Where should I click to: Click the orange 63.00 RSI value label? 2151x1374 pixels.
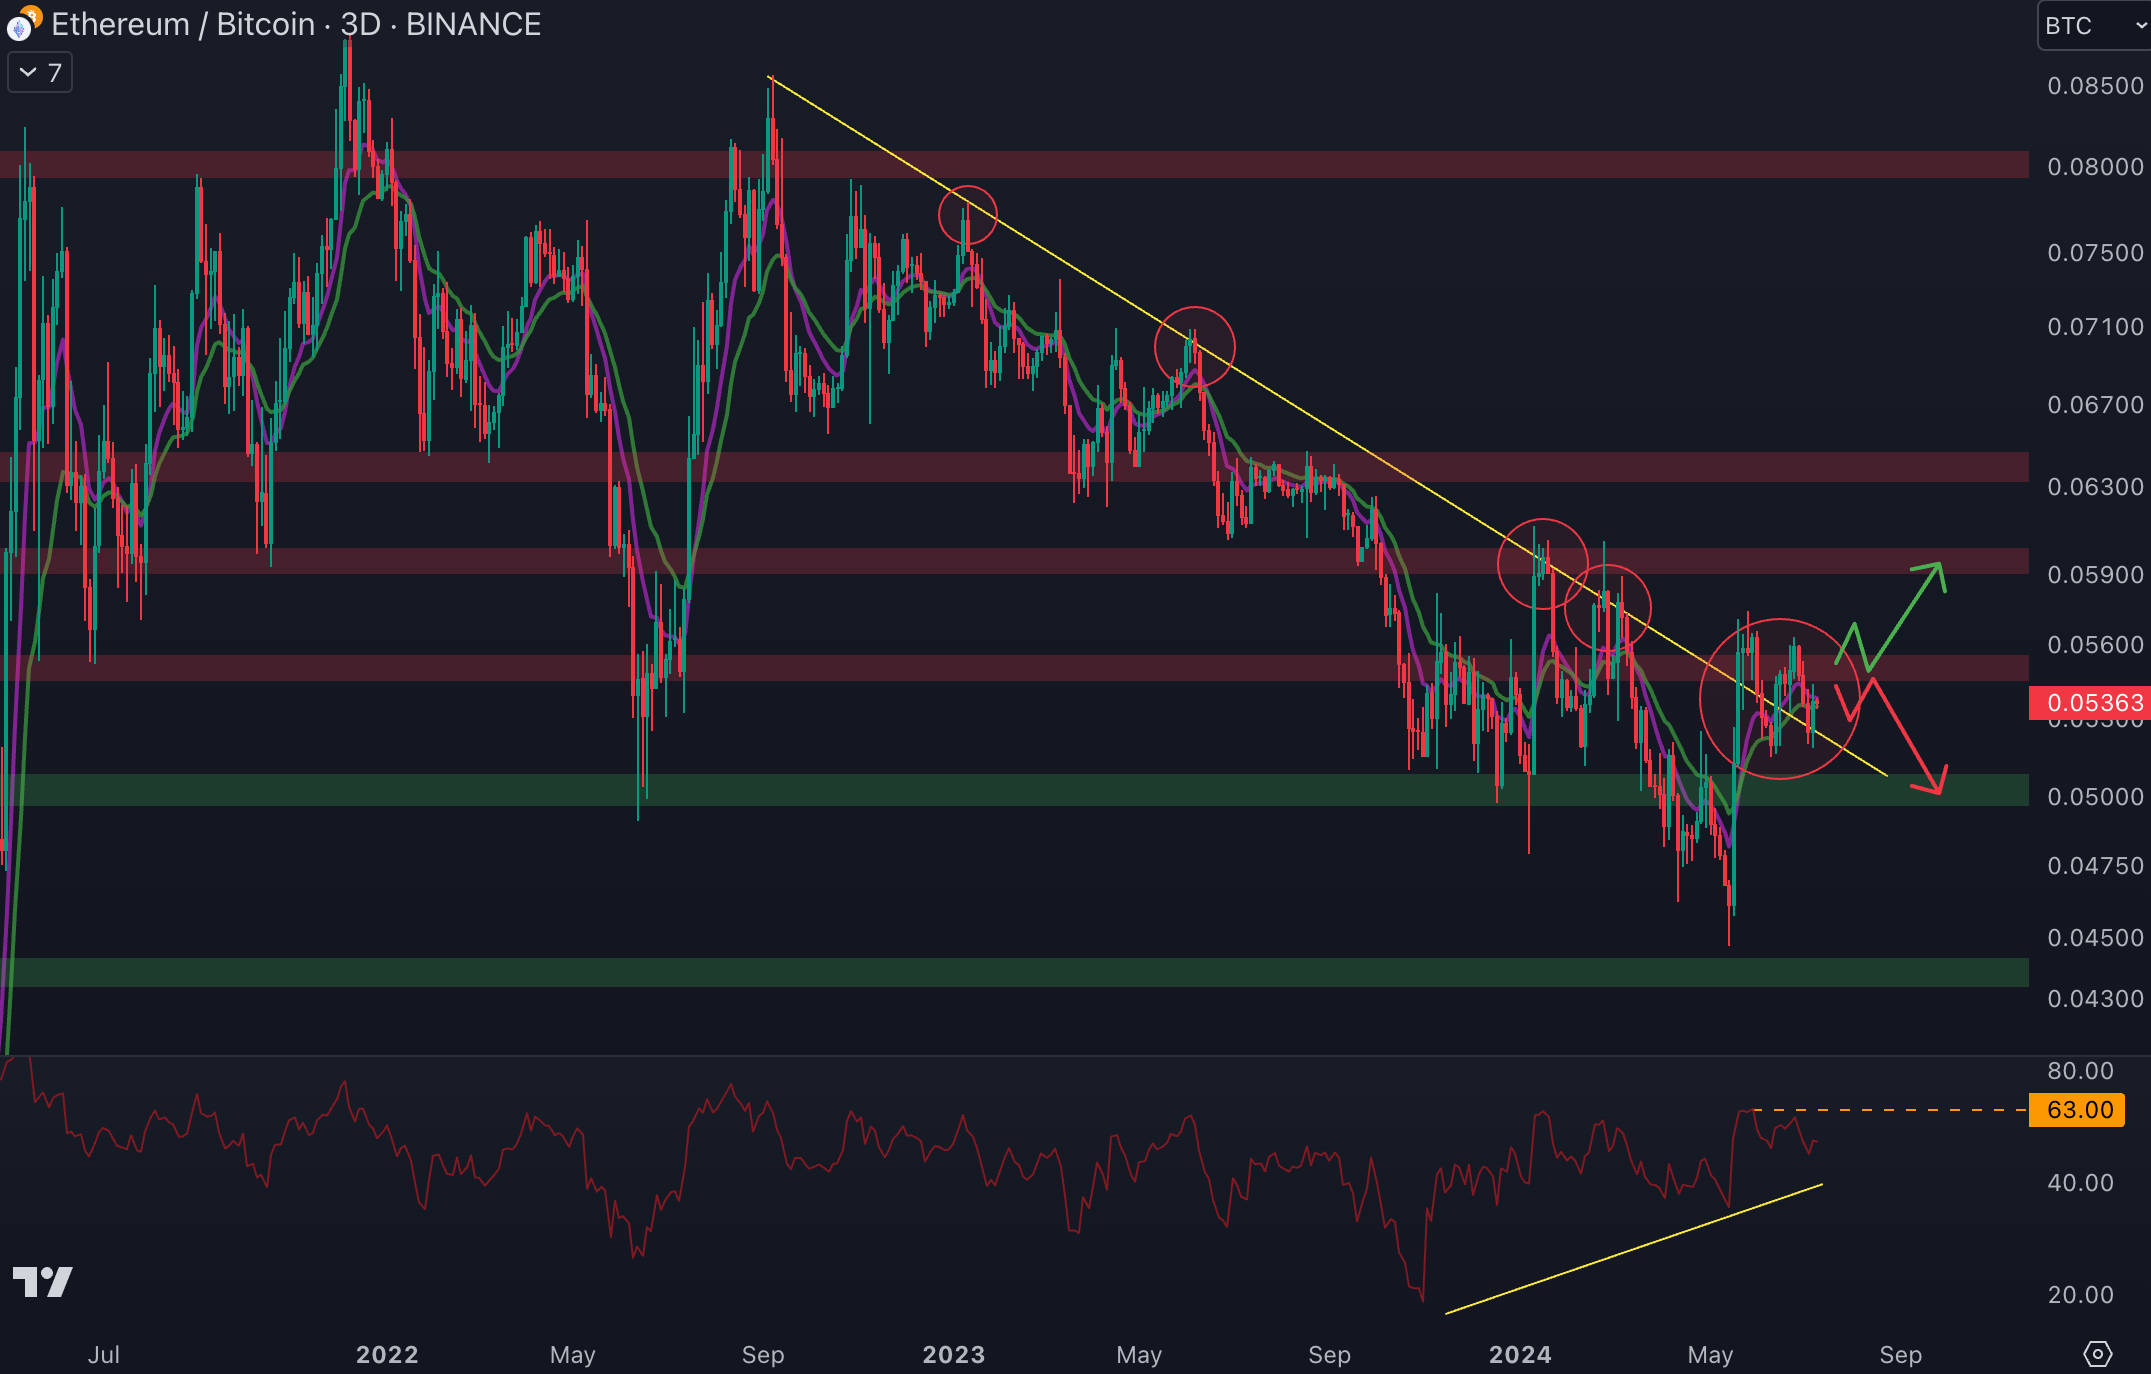coord(2077,1110)
